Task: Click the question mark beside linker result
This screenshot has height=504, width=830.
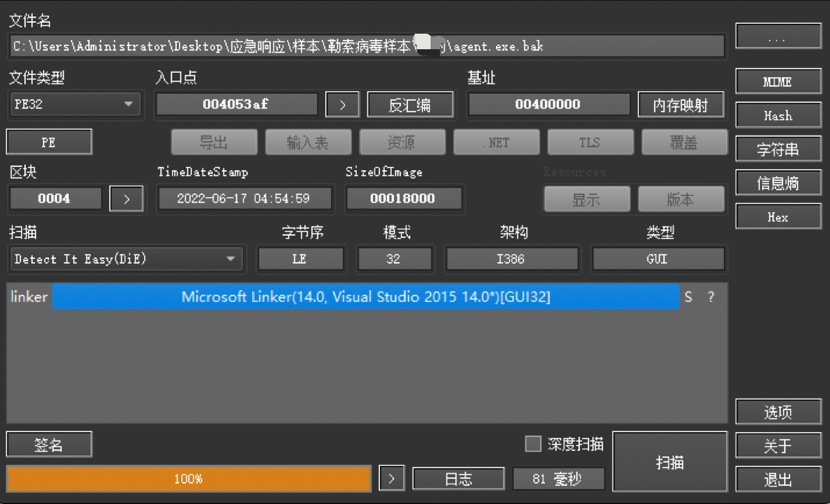Action: coord(711,297)
